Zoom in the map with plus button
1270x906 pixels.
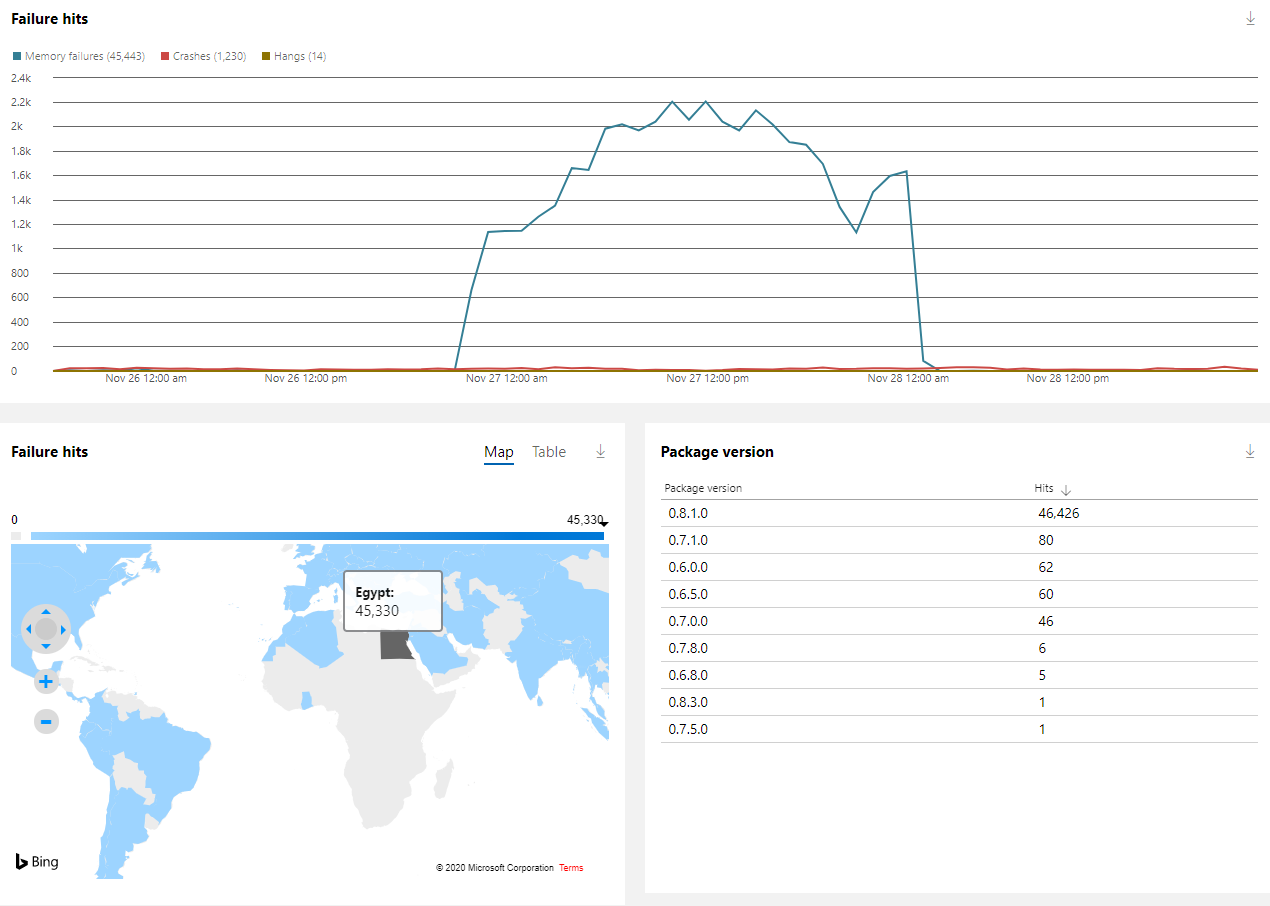(x=46, y=681)
